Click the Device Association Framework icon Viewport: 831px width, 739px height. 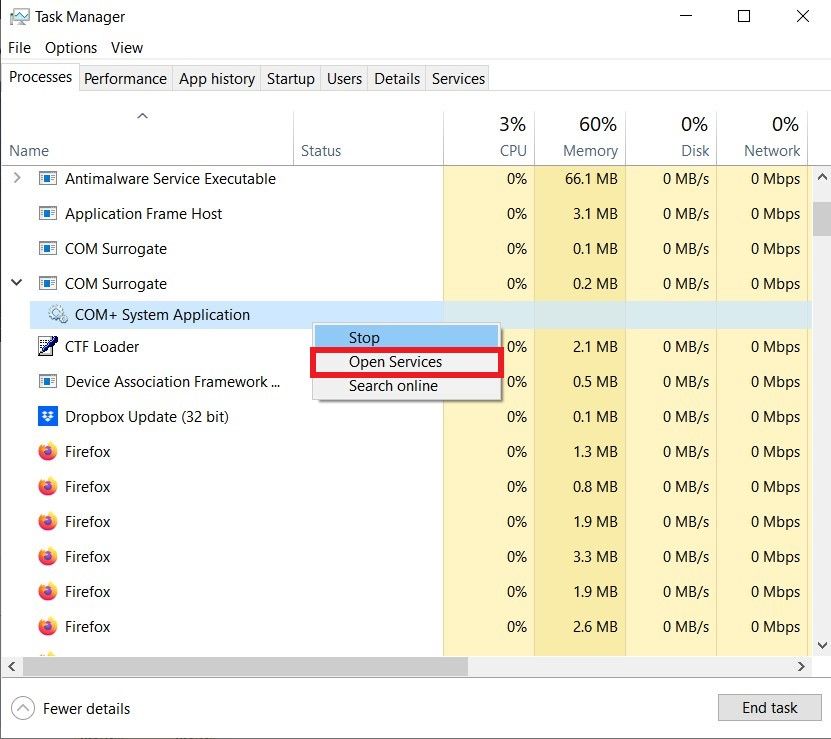point(48,382)
